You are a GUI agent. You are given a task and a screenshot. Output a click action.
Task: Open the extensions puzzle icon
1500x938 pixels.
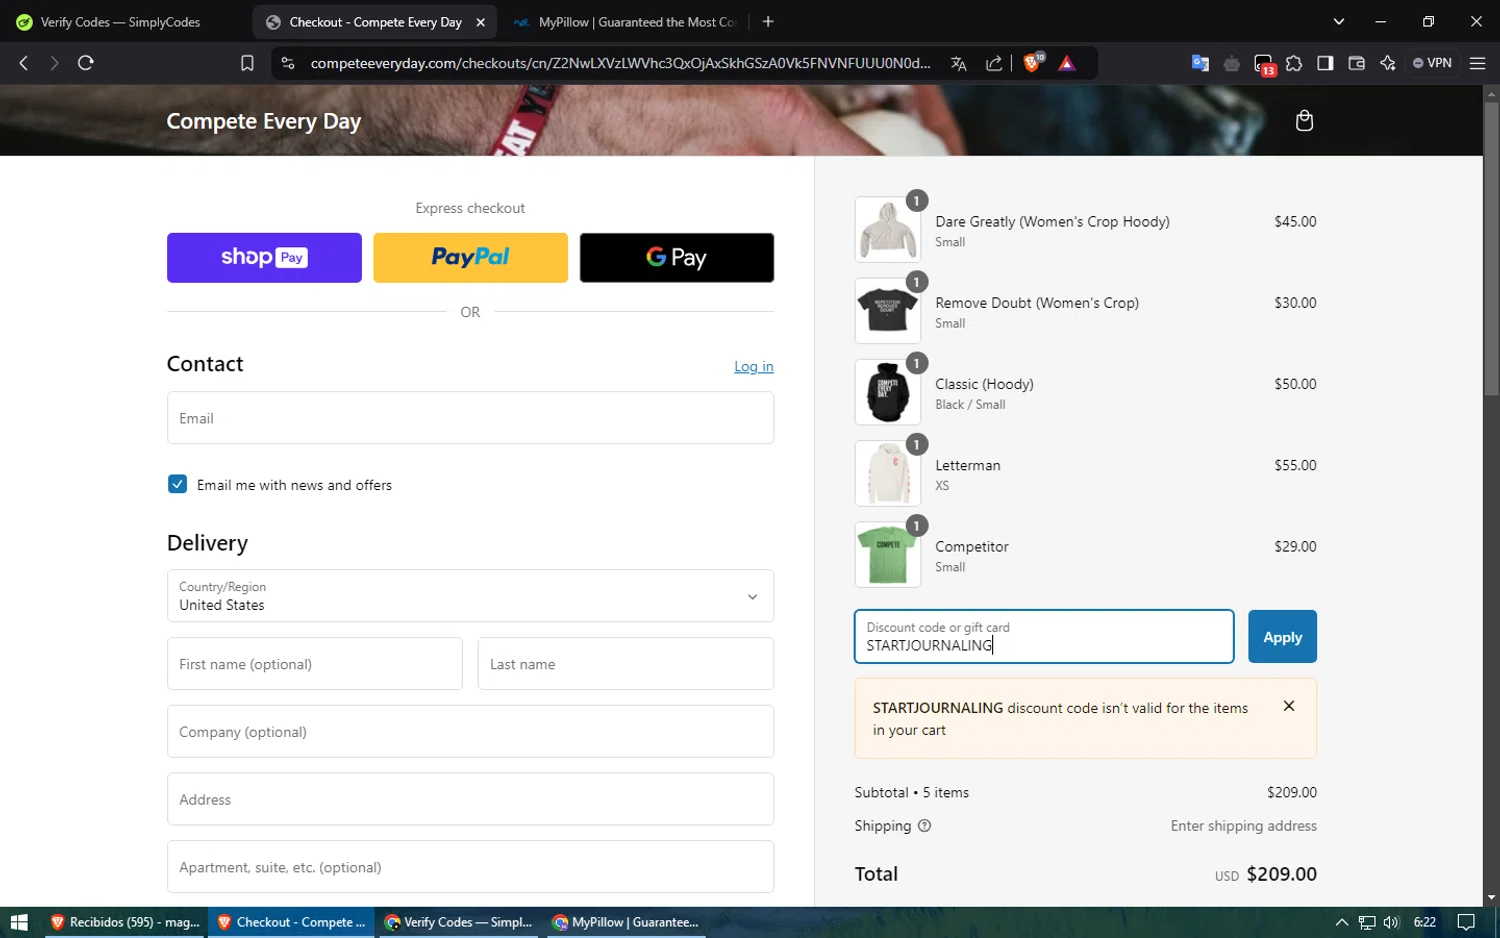tap(1294, 63)
